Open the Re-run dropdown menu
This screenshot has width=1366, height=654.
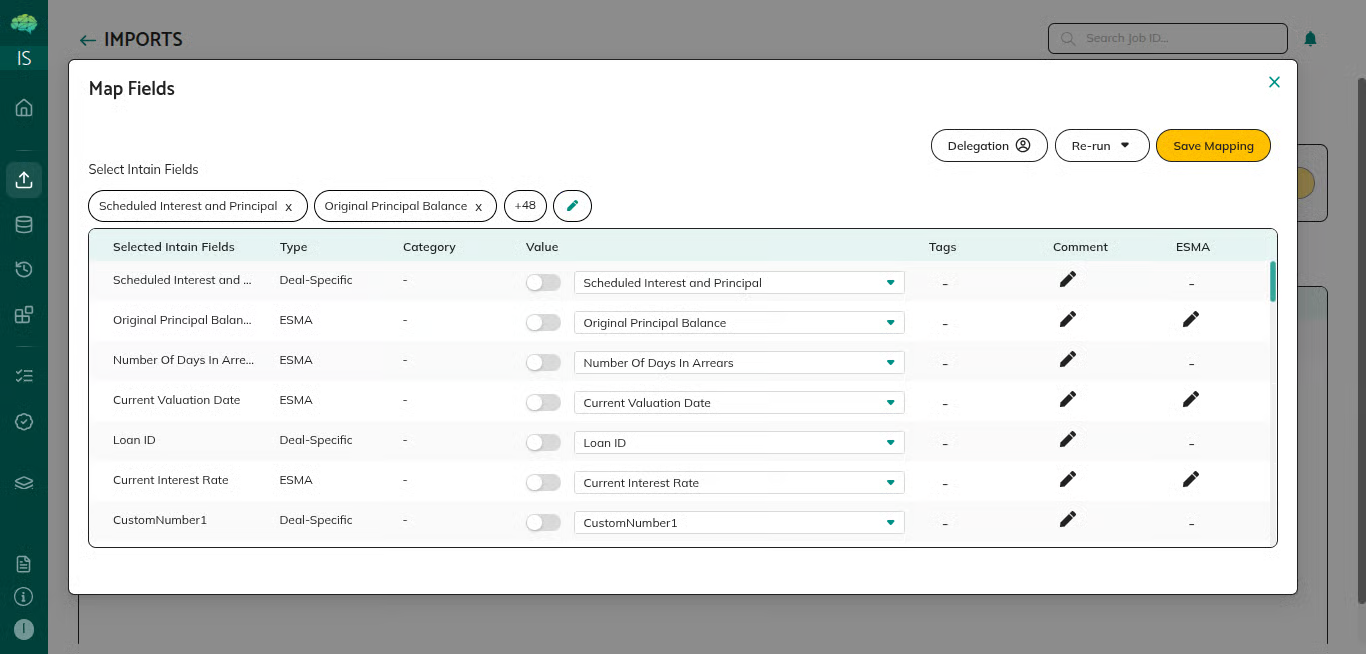(x=1101, y=146)
